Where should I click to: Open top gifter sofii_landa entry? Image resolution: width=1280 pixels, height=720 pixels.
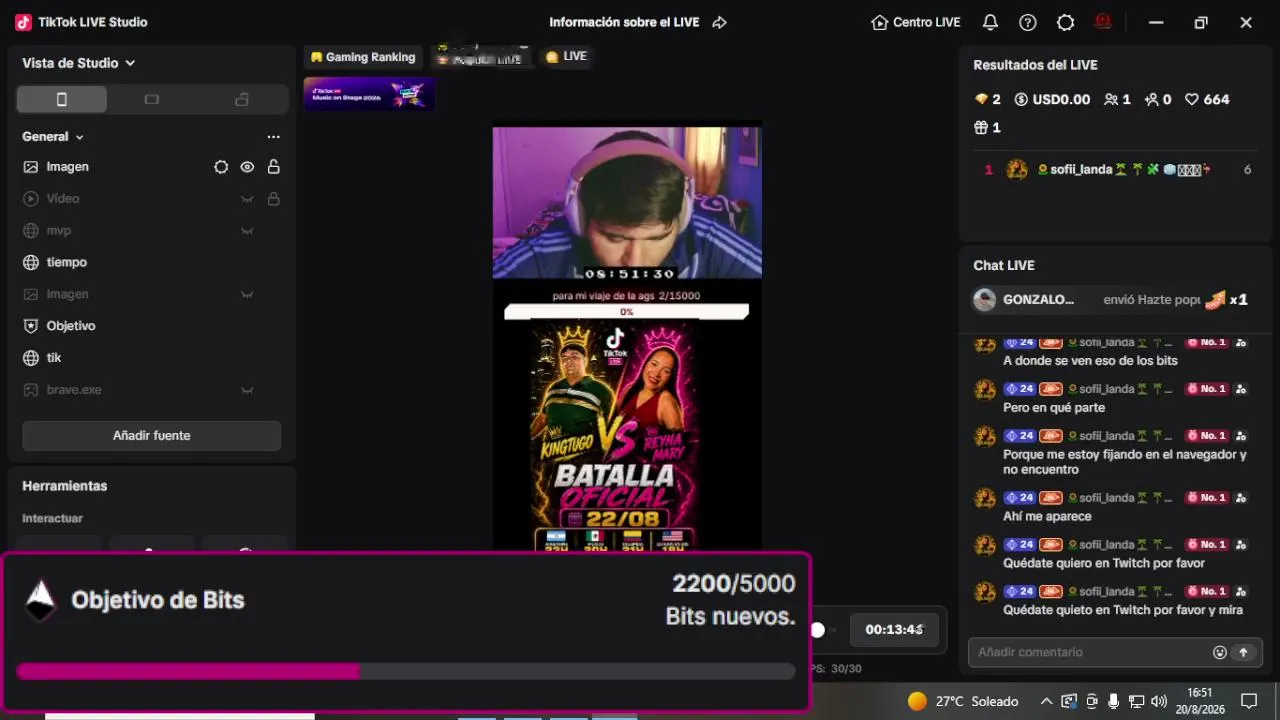point(1116,170)
